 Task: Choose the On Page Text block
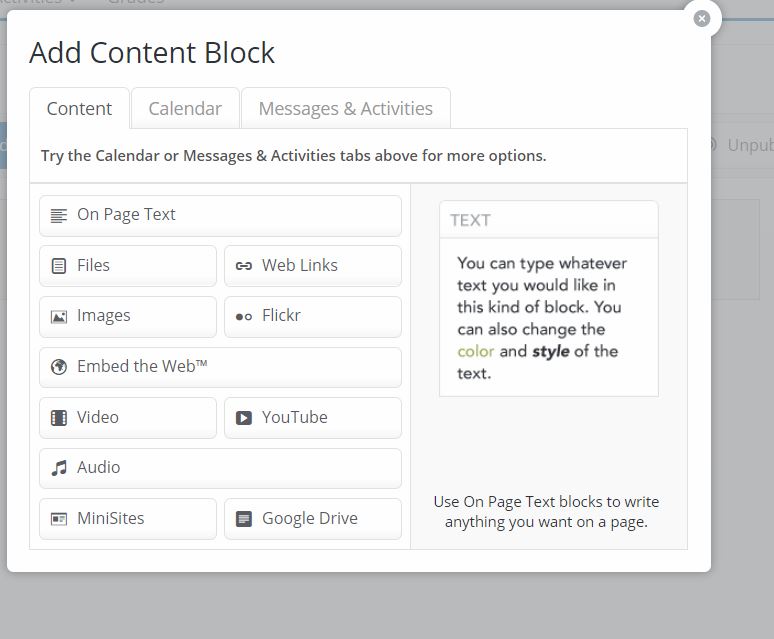coord(220,215)
